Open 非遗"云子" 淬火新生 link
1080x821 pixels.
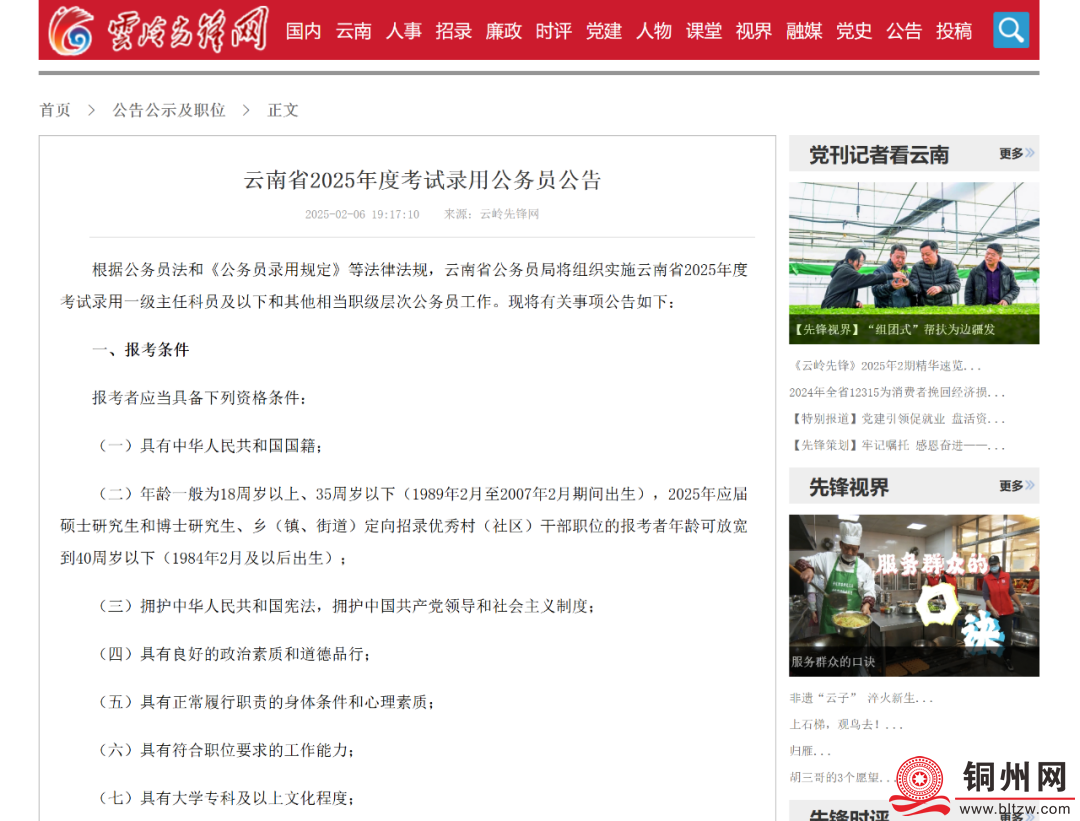click(861, 698)
